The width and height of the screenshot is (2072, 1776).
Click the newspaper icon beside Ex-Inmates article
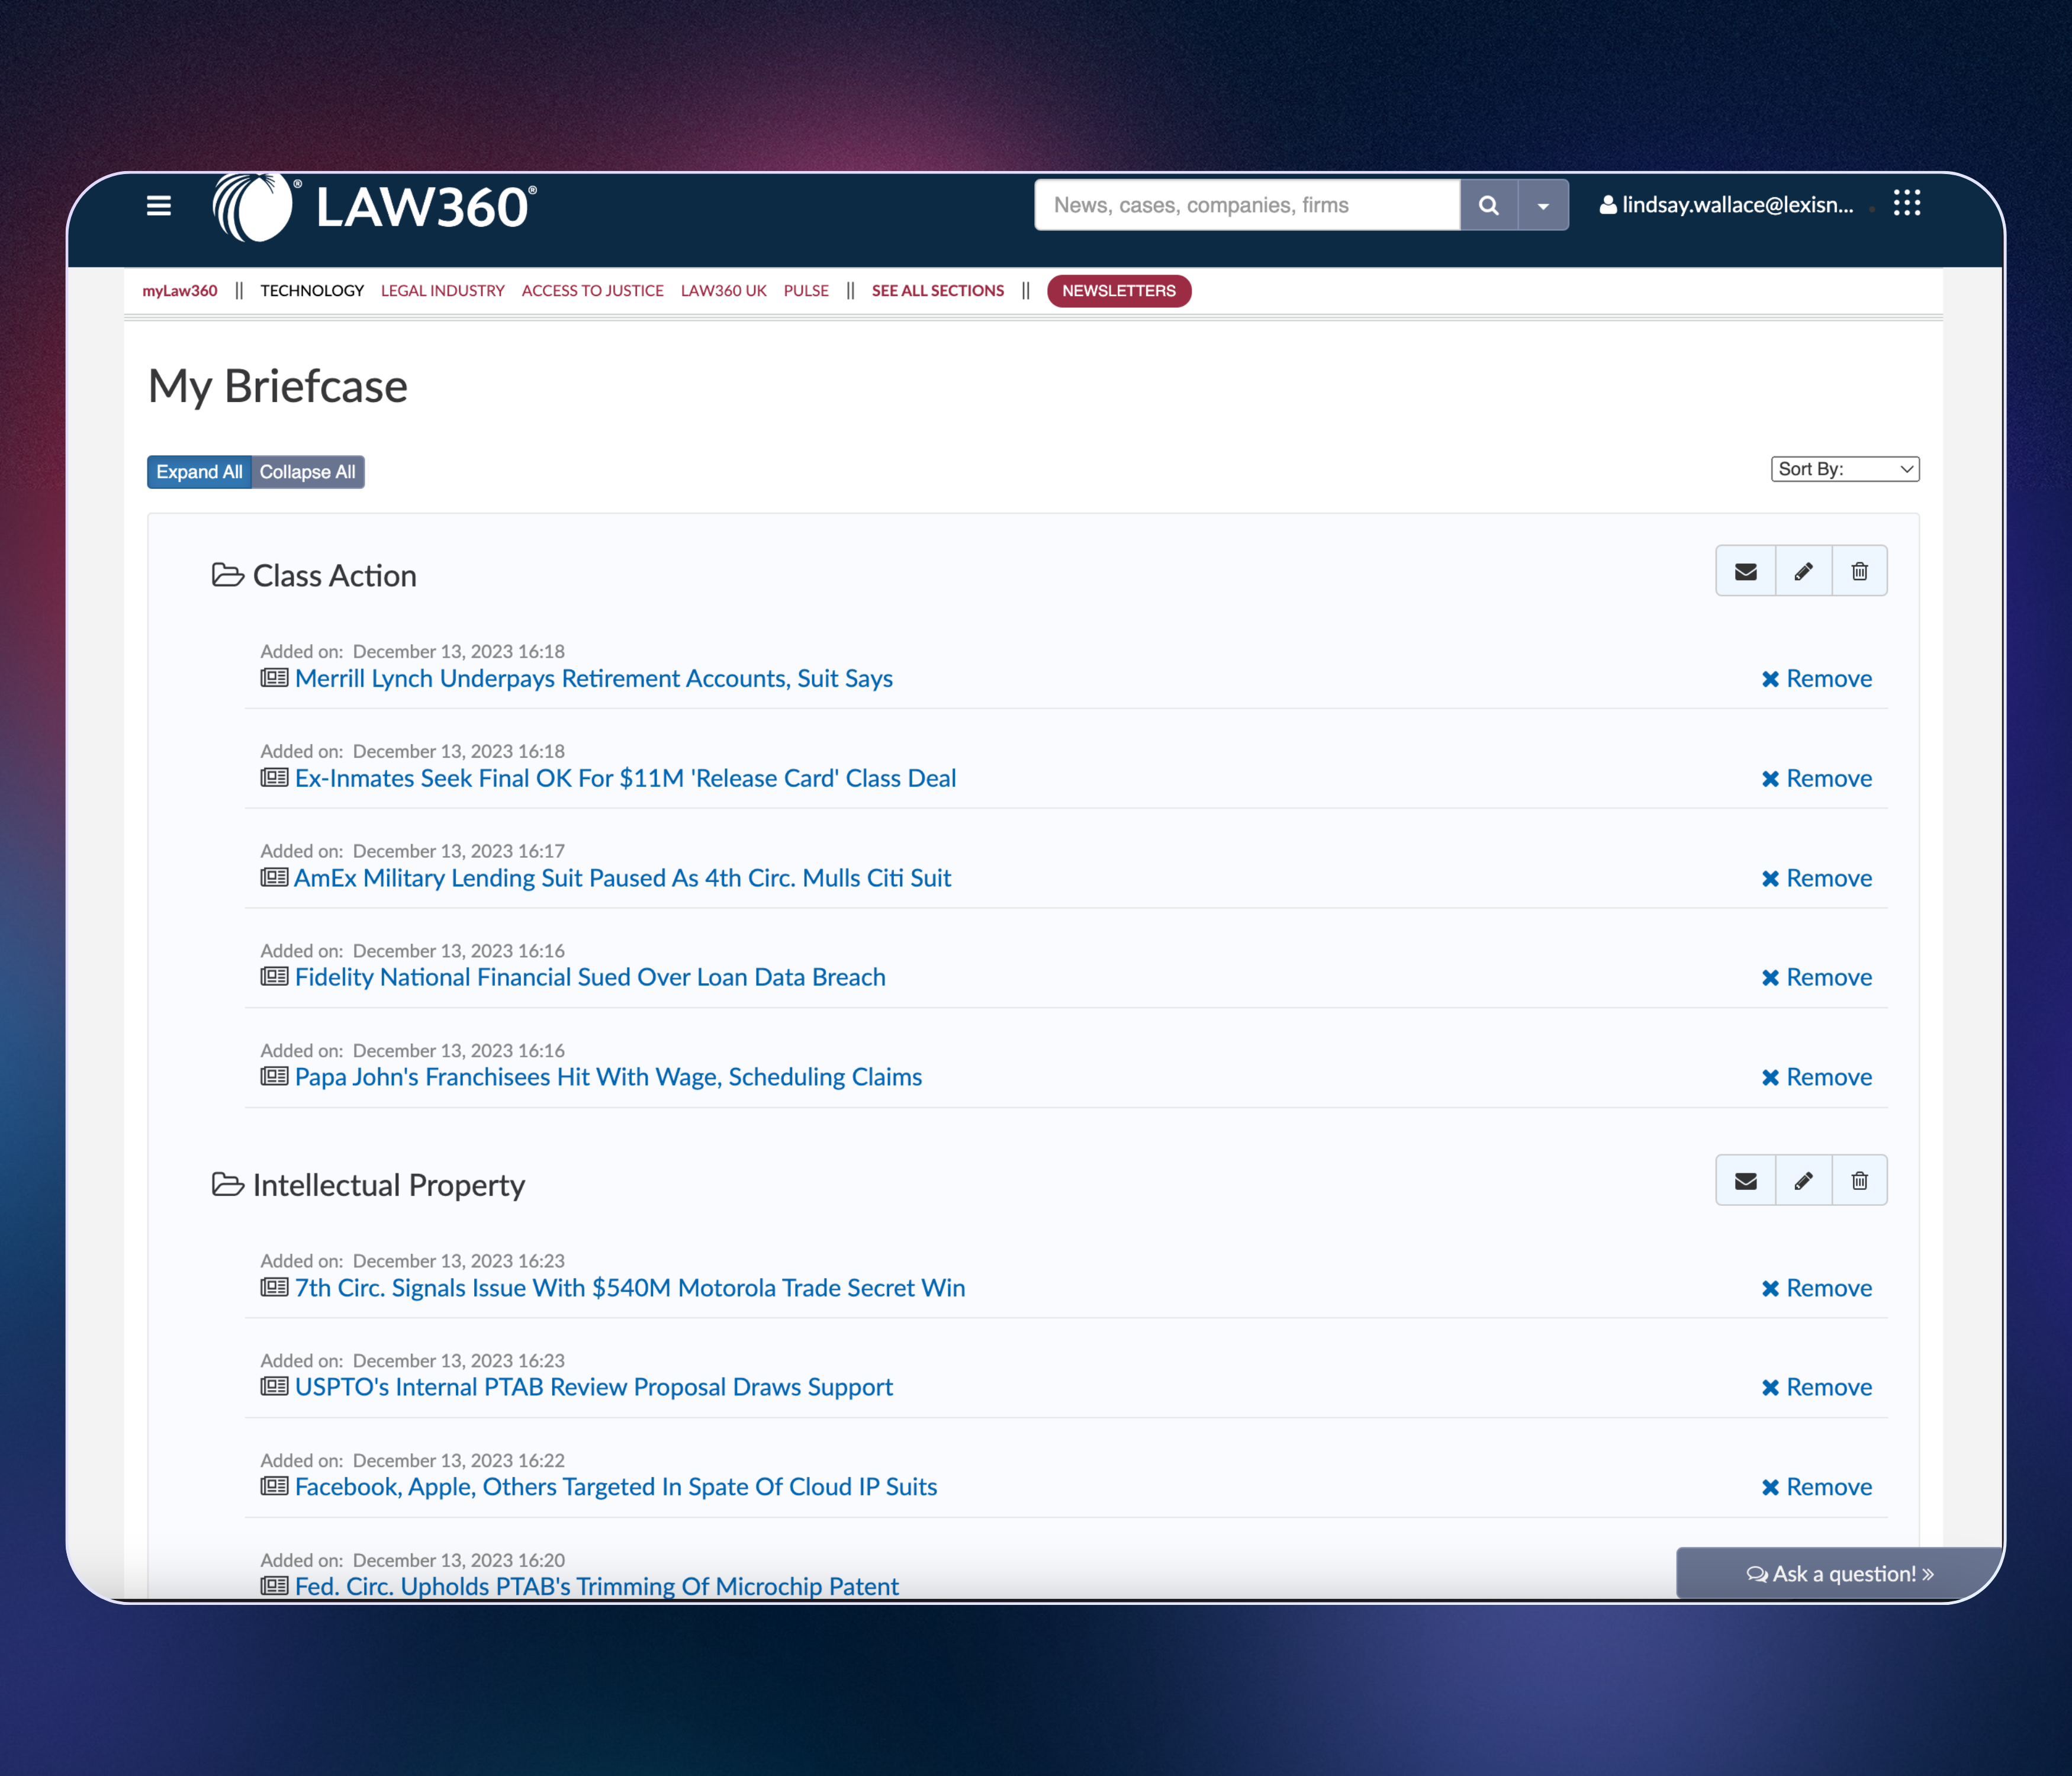coord(274,777)
